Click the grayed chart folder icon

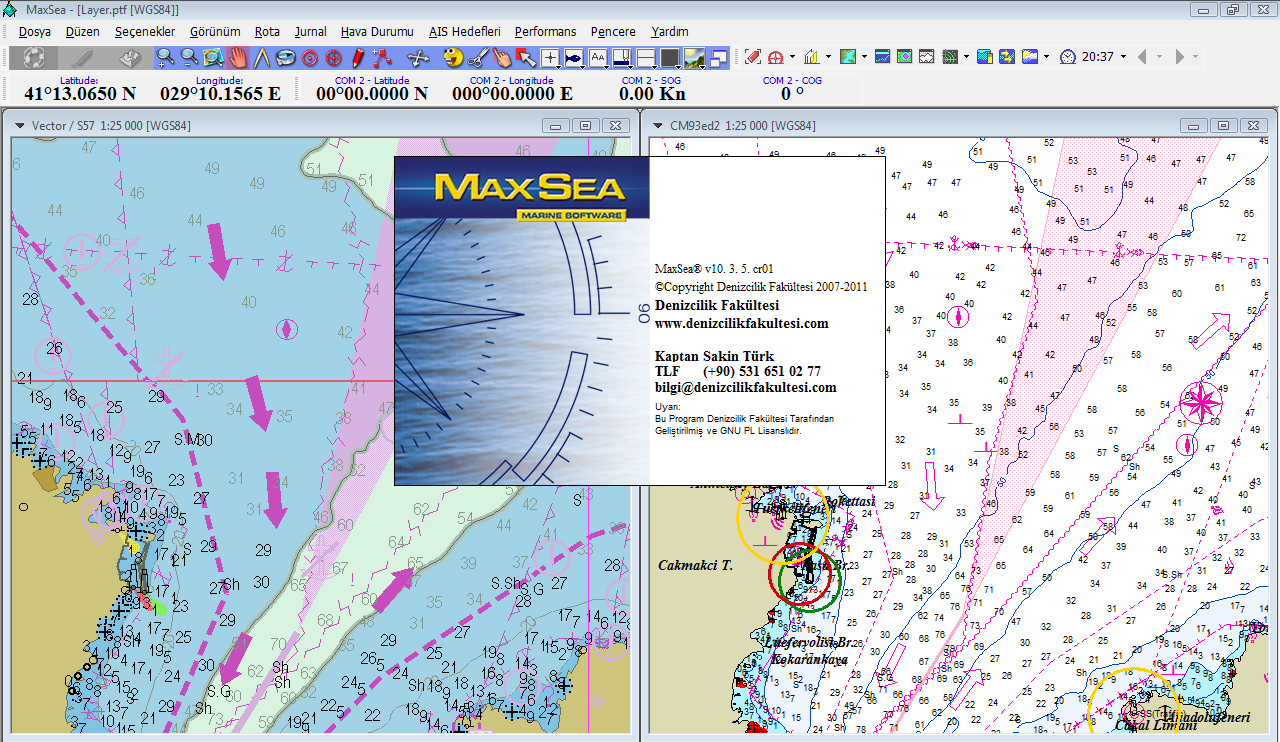131,57
